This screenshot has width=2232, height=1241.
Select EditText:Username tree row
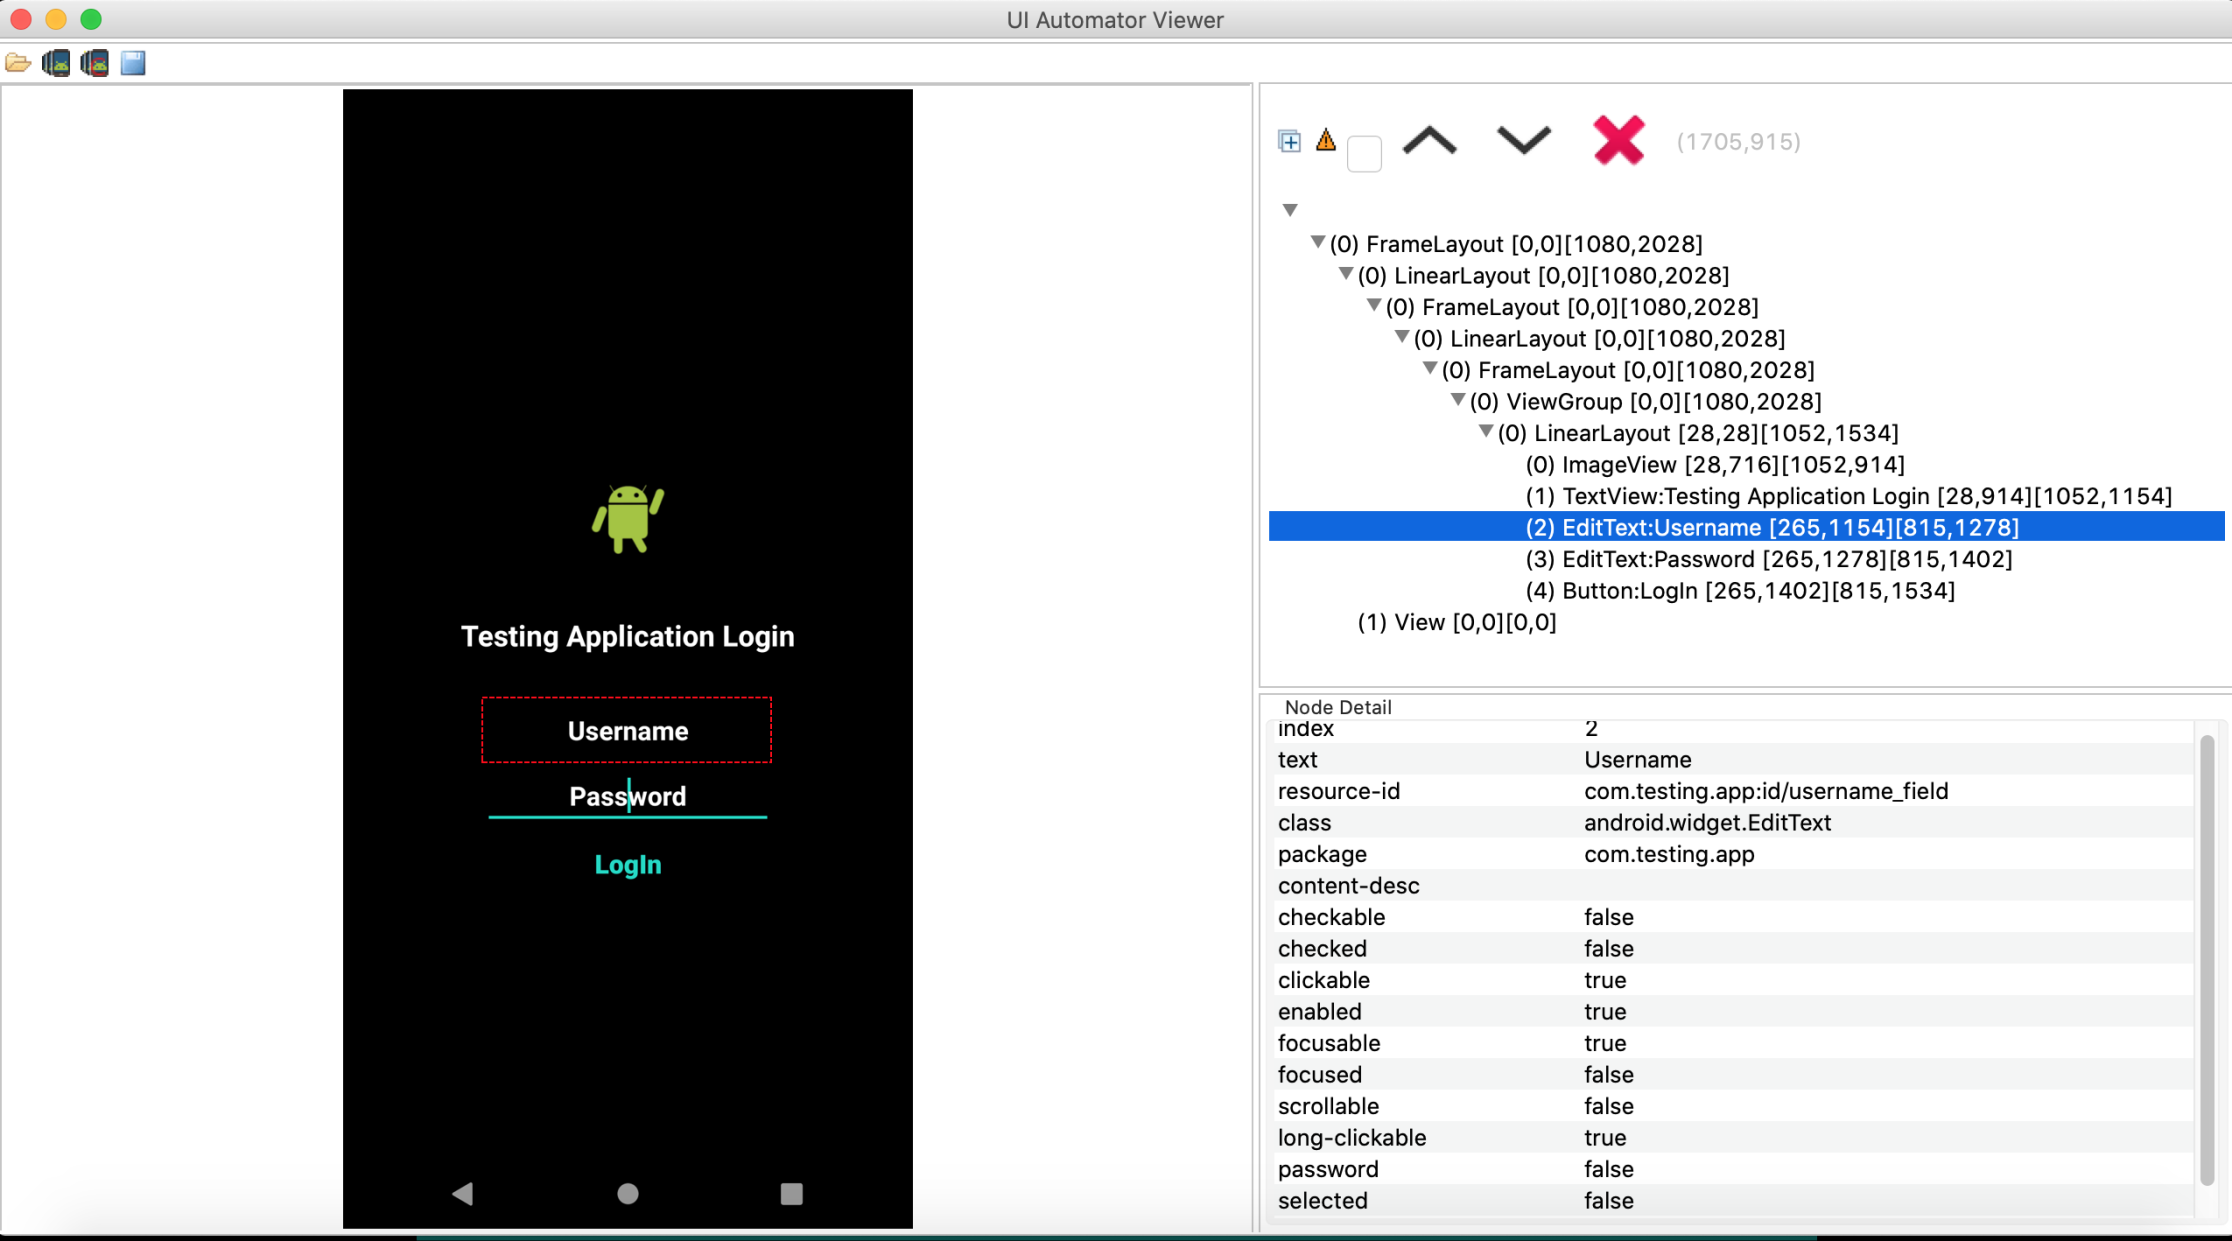(1746, 527)
